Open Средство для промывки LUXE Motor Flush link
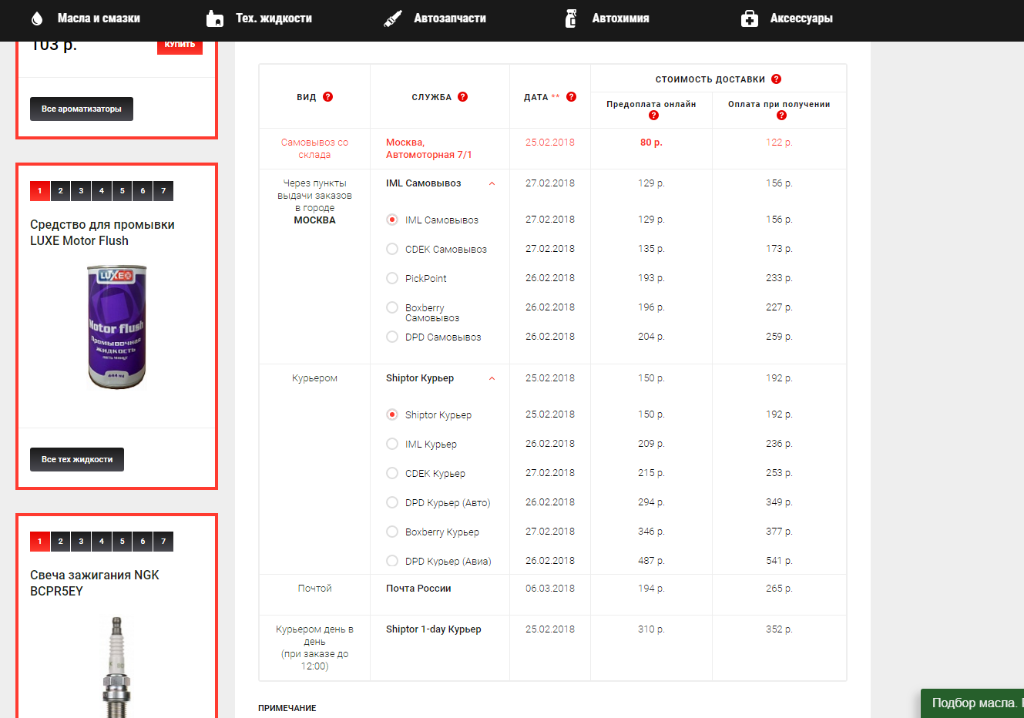 [102, 233]
